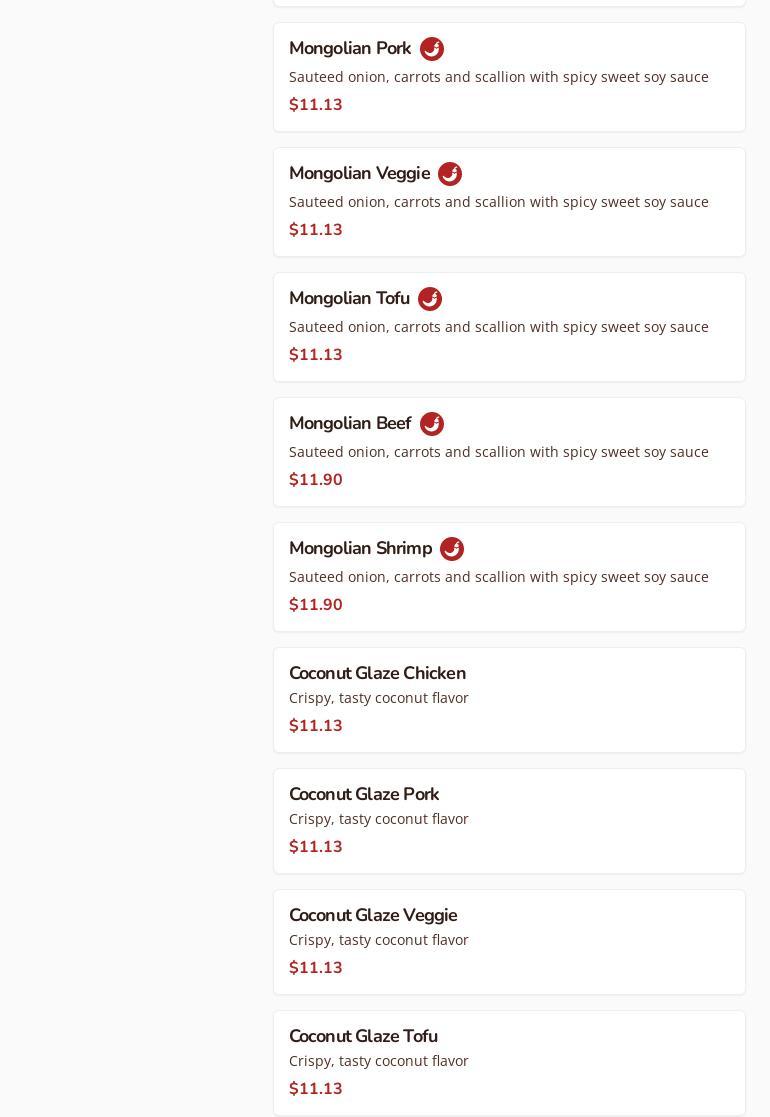Click the Coconut Glaze Chicken $11.13 price
The image size is (770, 1117).
pyautogui.click(x=316, y=726)
